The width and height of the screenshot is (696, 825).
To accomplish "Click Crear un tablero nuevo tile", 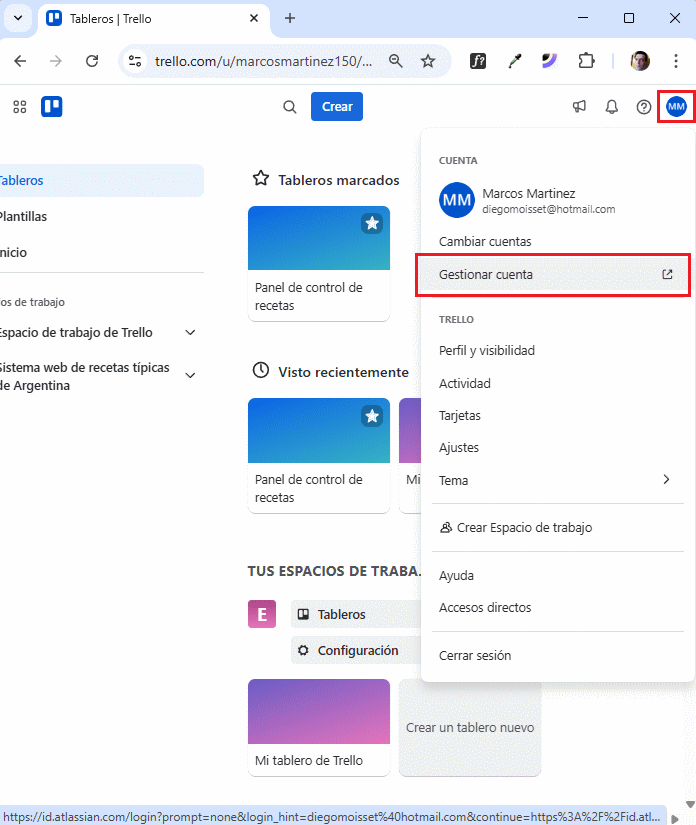I will click(x=470, y=728).
